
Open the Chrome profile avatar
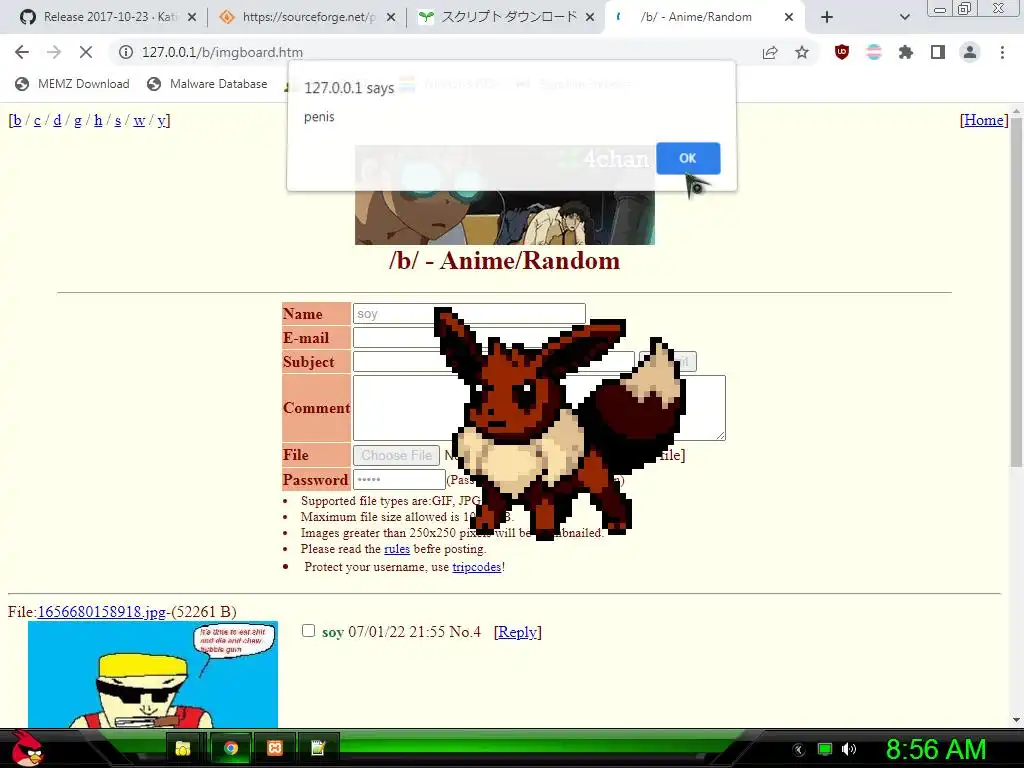tap(970, 52)
